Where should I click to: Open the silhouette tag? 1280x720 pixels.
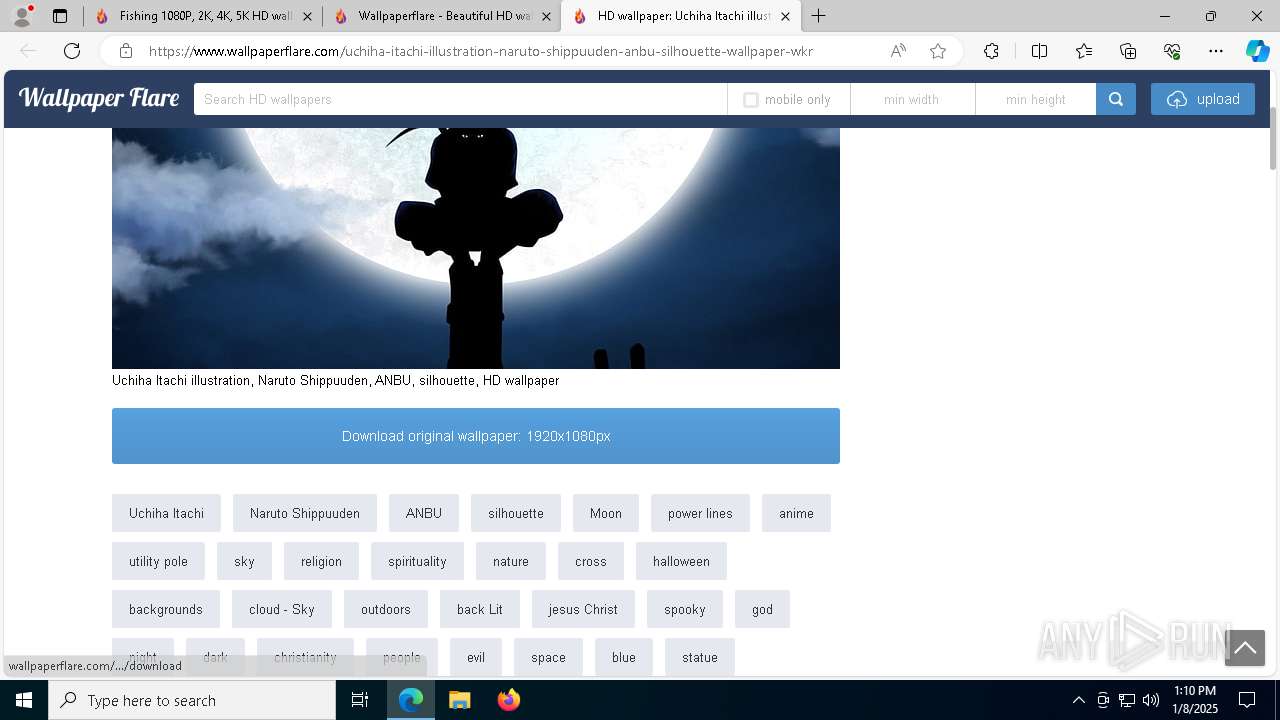tap(516, 513)
